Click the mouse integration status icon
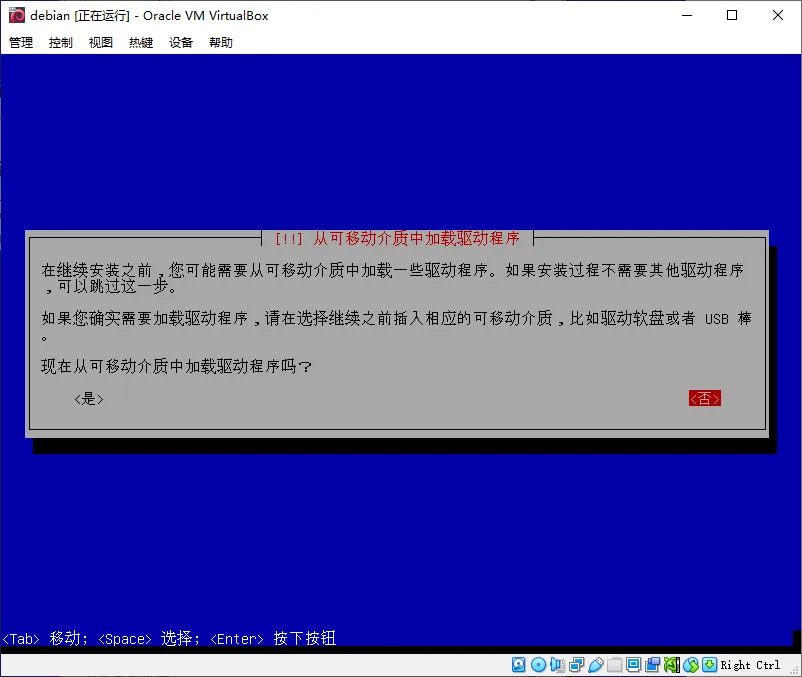This screenshot has width=802, height=677. [691, 665]
